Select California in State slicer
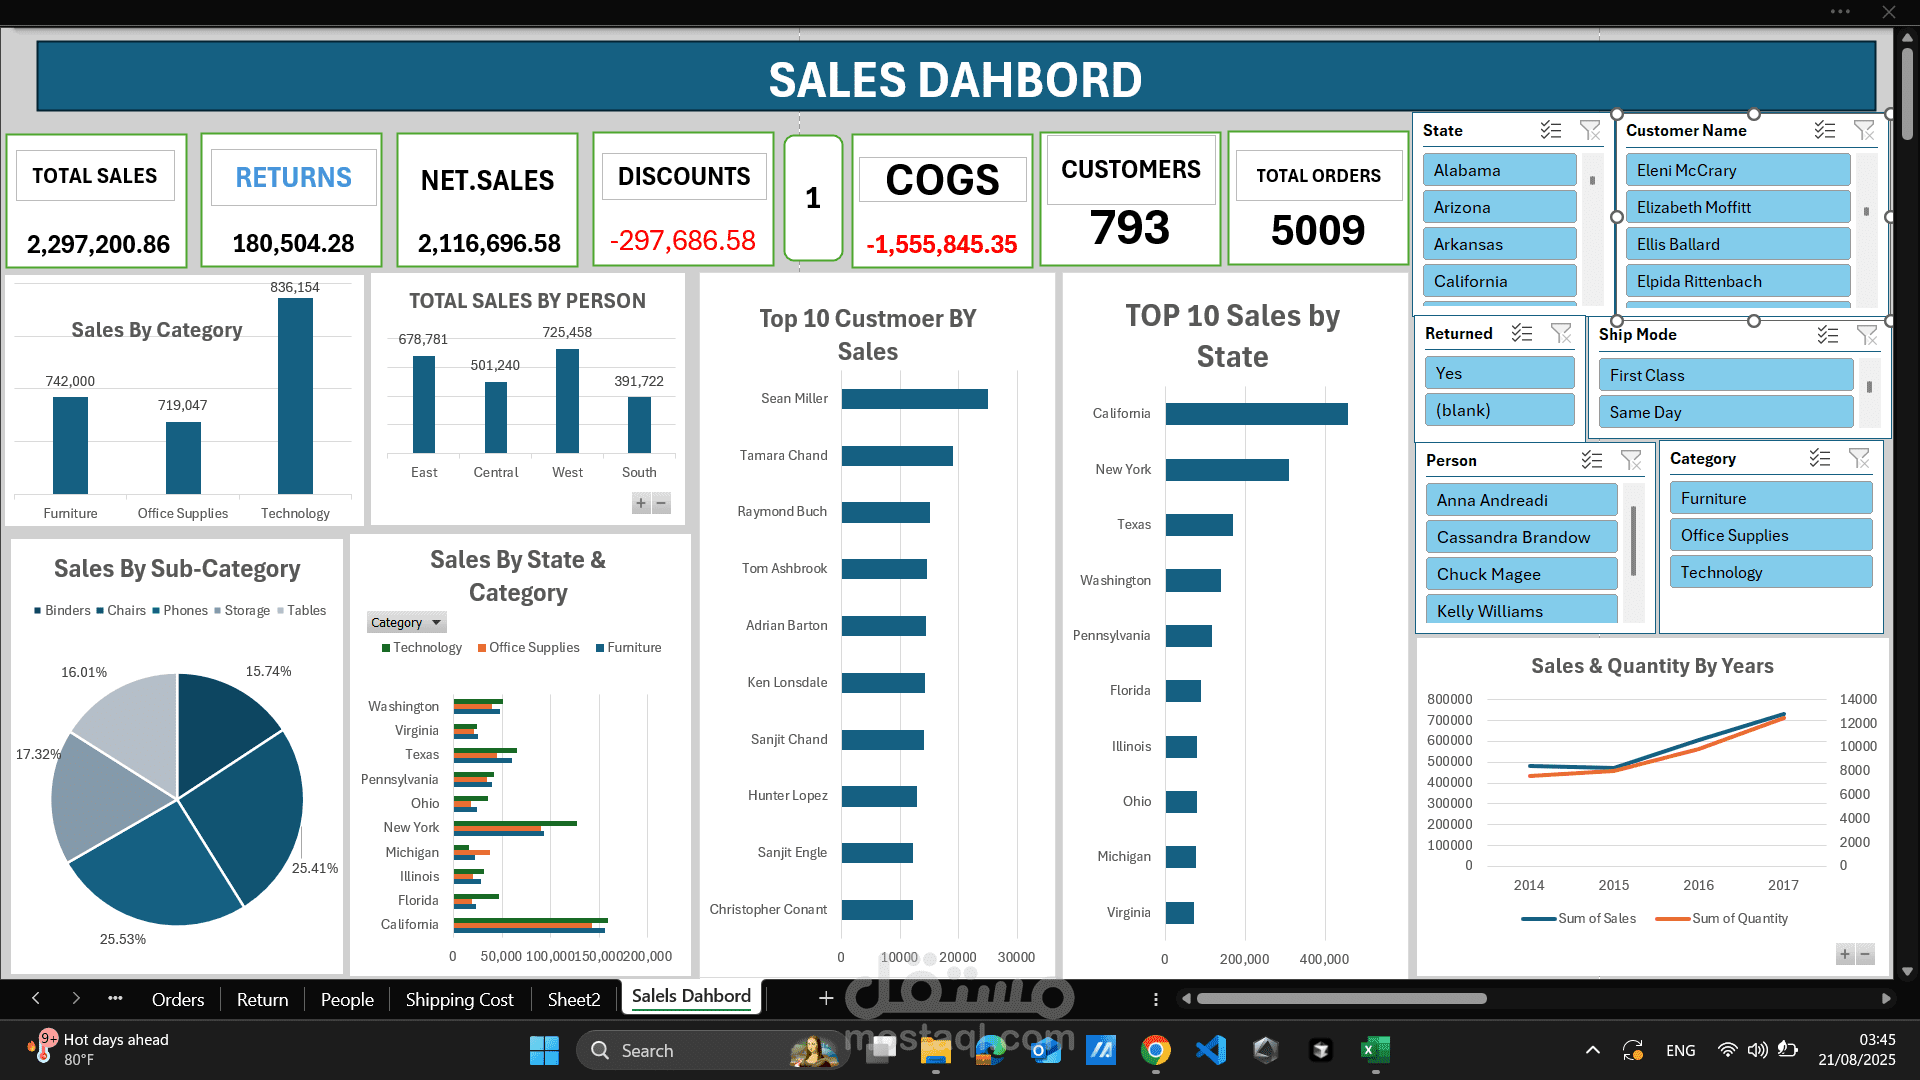 1498,281
